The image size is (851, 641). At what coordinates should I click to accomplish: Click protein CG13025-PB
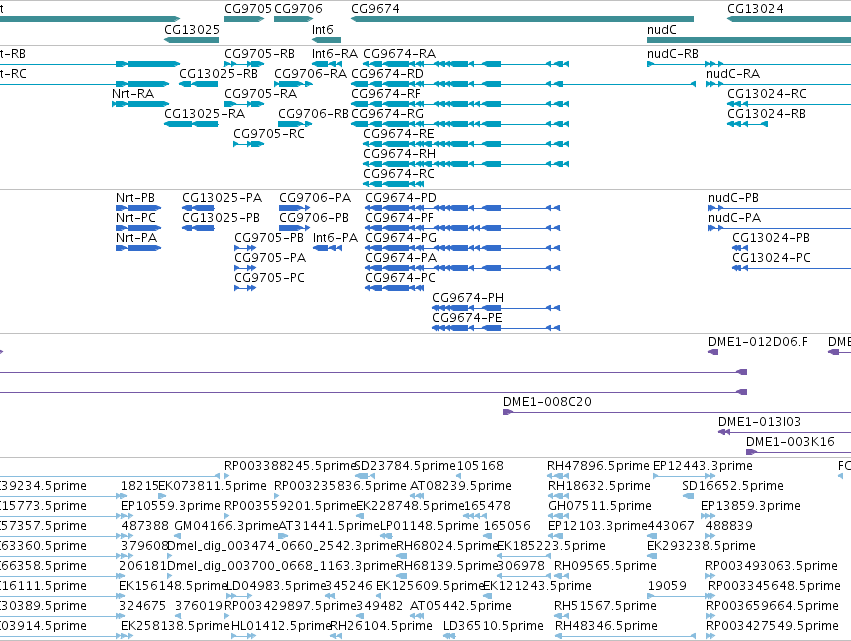click(221, 218)
